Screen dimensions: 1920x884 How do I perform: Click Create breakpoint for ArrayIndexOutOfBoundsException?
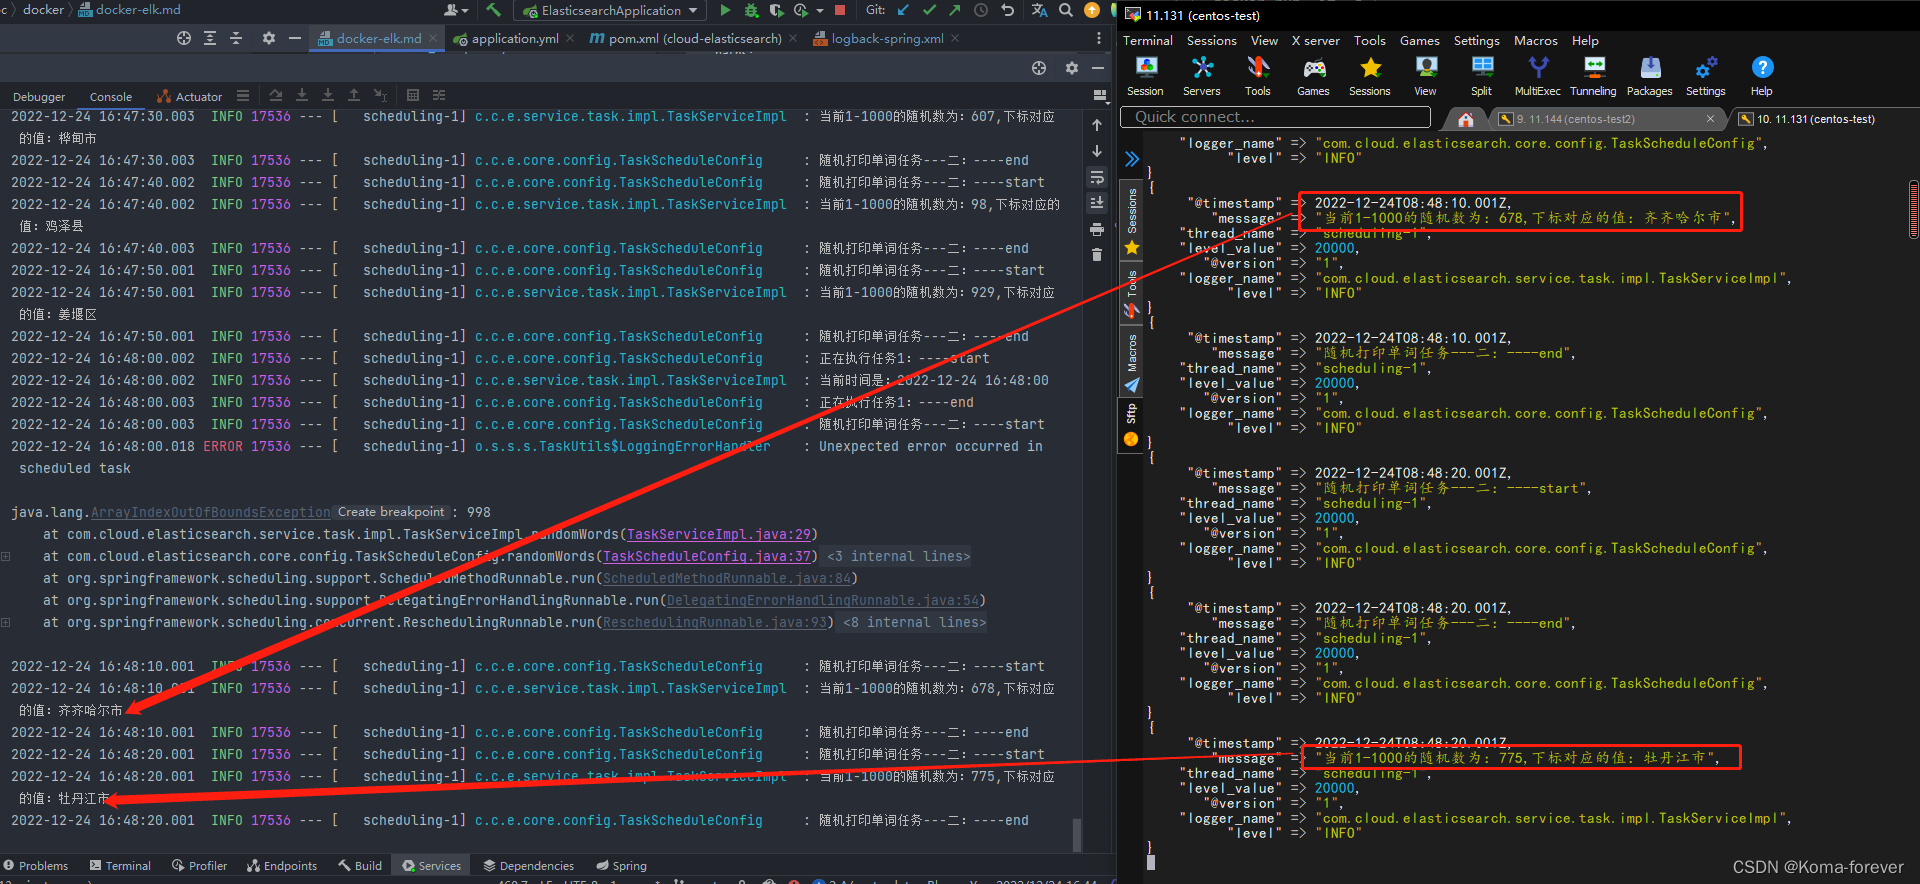[x=390, y=512]
